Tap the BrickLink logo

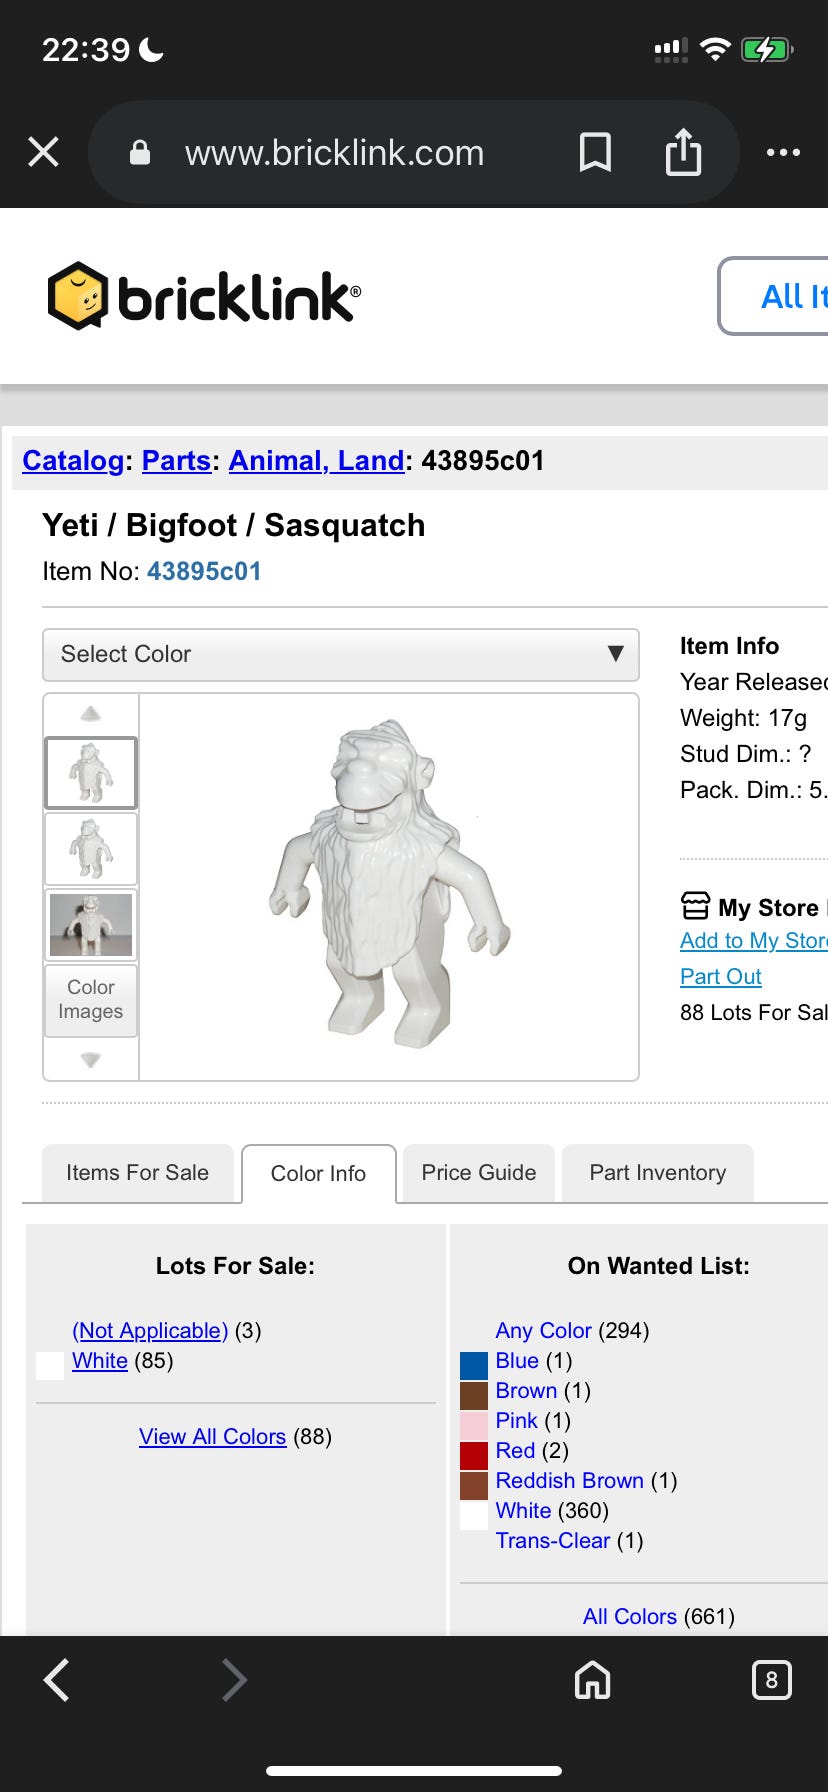coord(204,296)
